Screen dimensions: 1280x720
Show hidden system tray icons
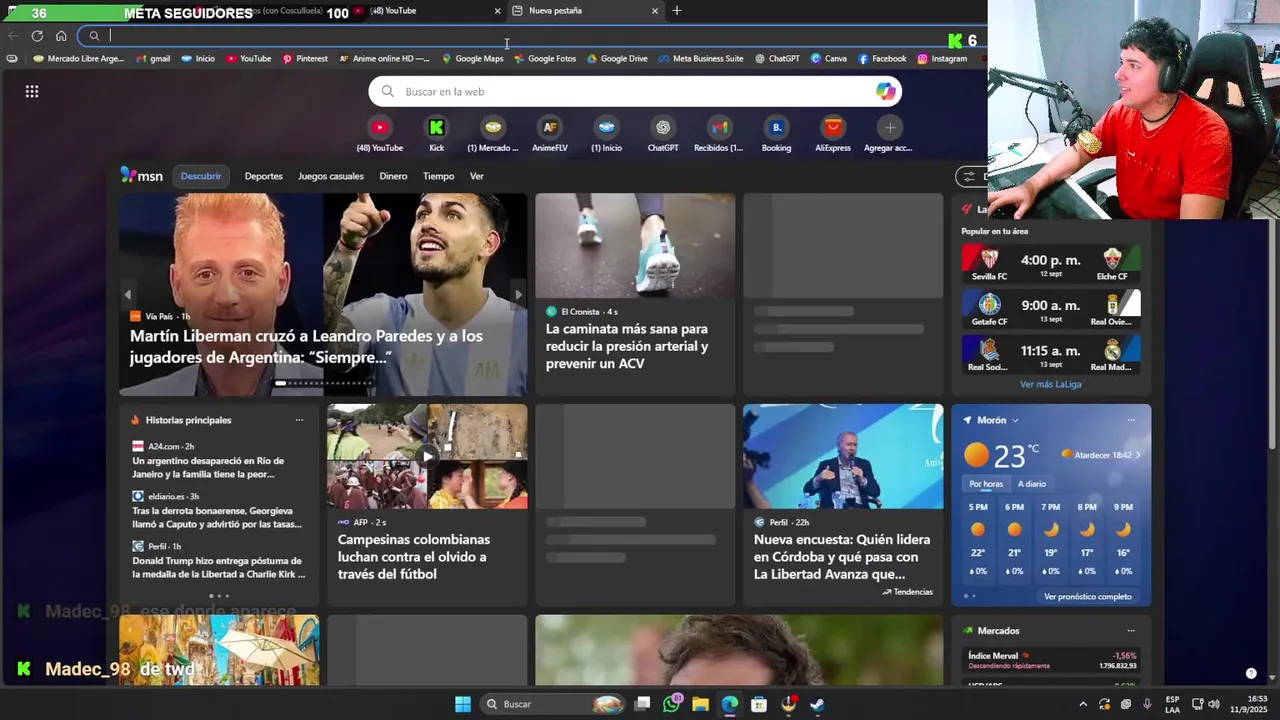click(1083, 704)
